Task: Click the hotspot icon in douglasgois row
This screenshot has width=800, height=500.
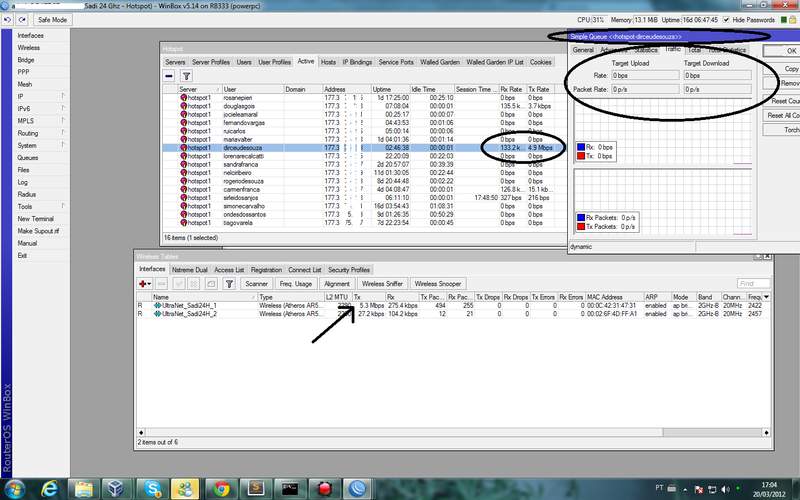Action: [184, 106]
